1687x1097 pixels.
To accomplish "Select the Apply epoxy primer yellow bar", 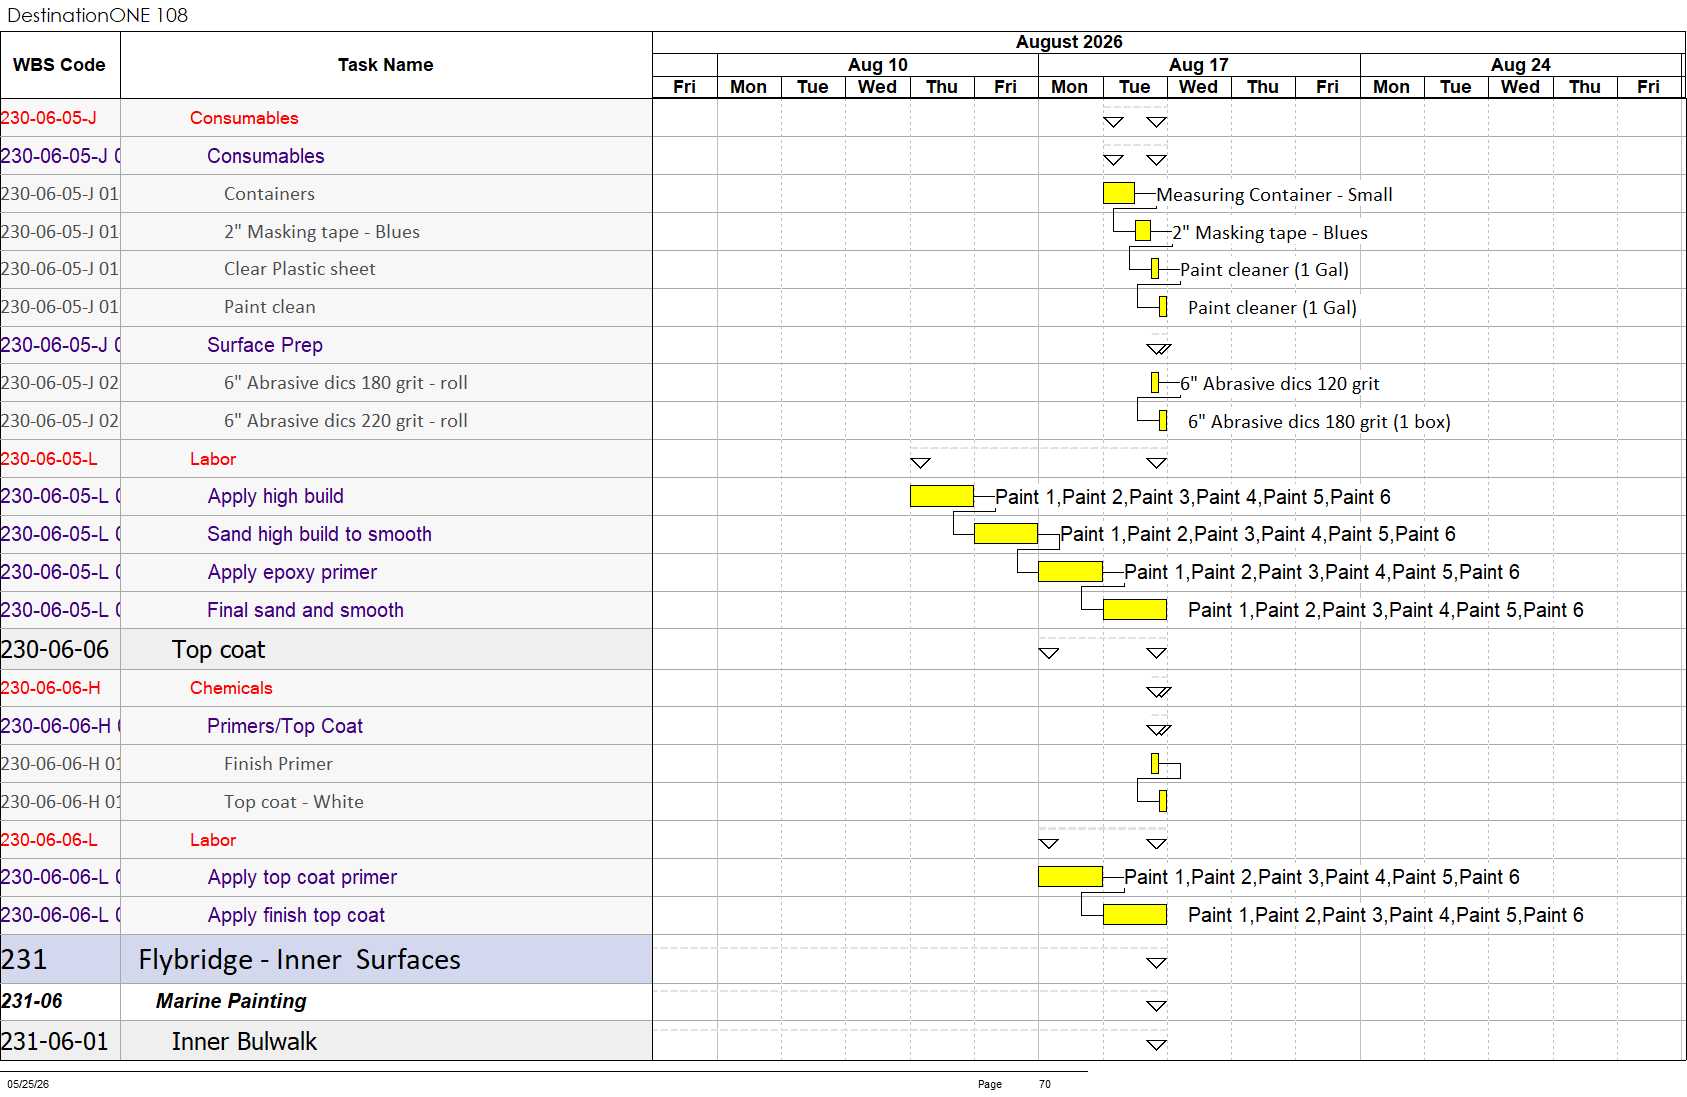I will tap(1070, 572).
